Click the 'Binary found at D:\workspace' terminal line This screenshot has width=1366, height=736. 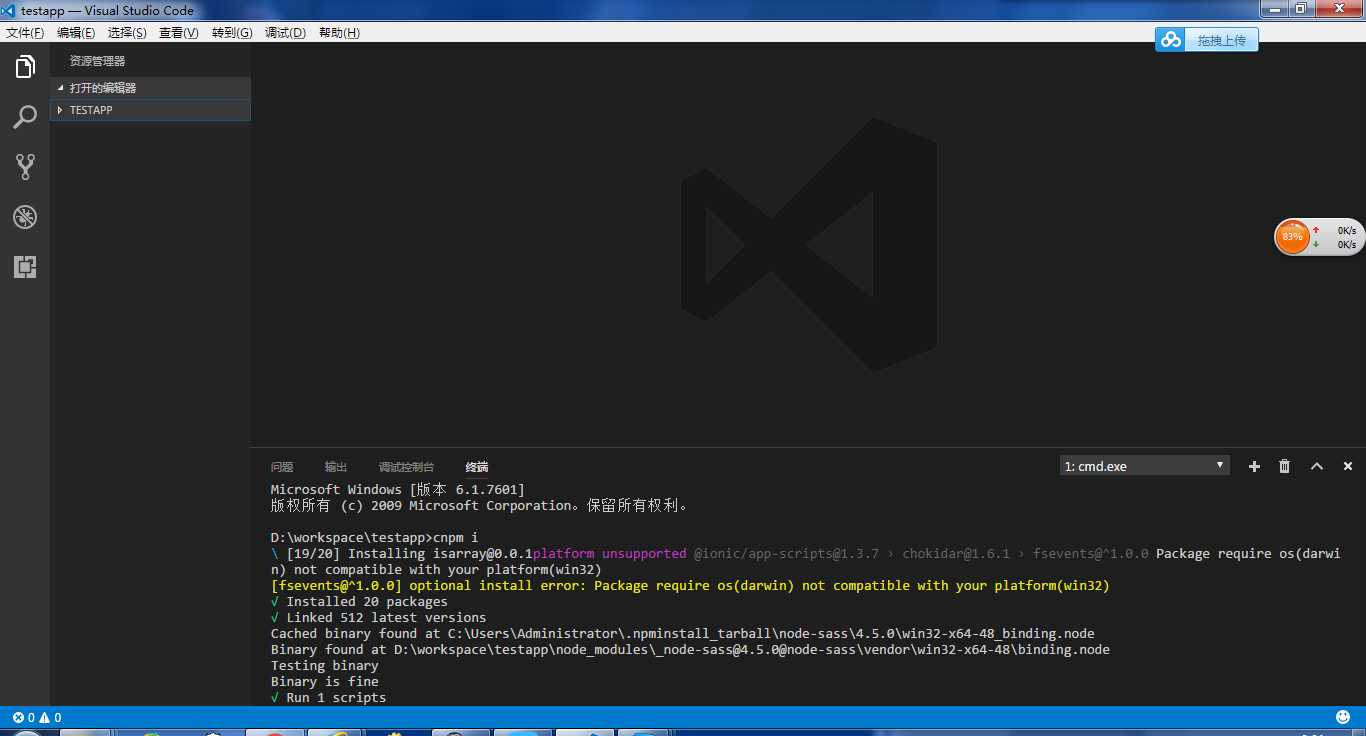point(690,649)
